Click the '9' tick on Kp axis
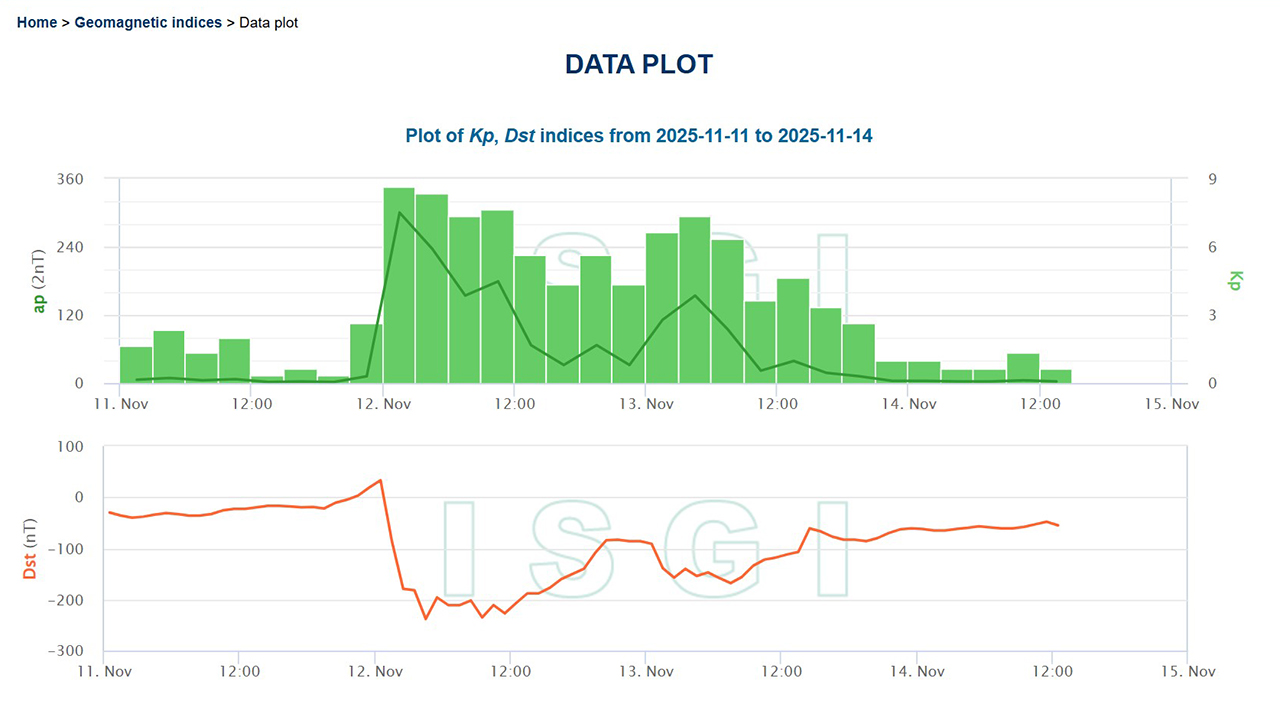Image resolution: width=1280 pixels, height=704 pixels. pyautogui.click(x=1212, y=179)
